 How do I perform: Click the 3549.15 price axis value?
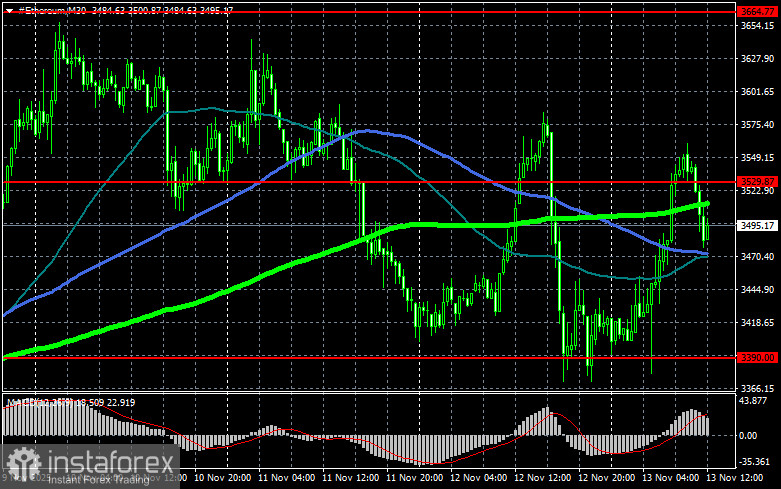(x=758, y=157)
